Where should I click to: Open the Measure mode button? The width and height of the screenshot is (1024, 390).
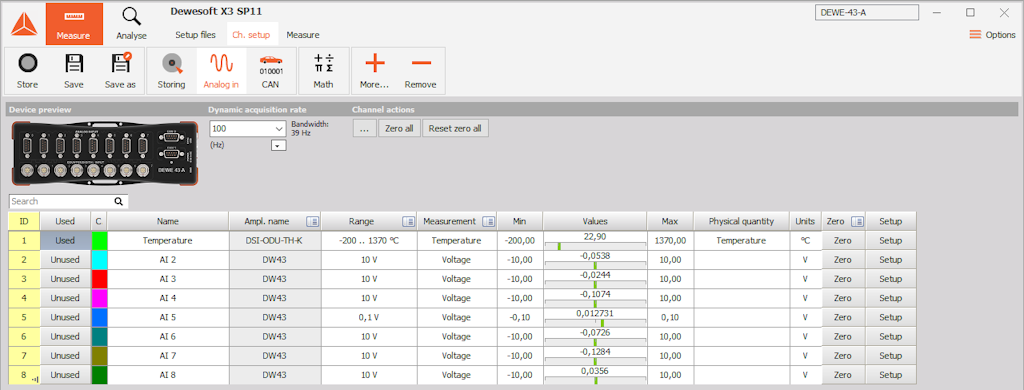click(74, 24)
